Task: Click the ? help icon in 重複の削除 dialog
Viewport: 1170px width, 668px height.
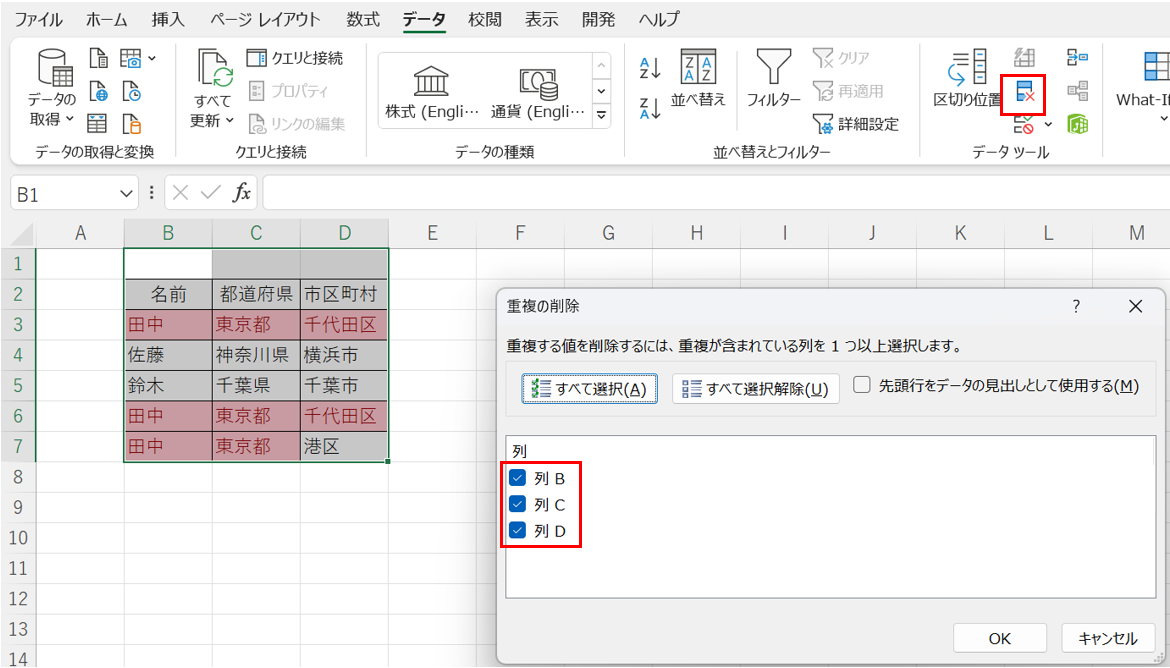Action: pos(1076,306)
